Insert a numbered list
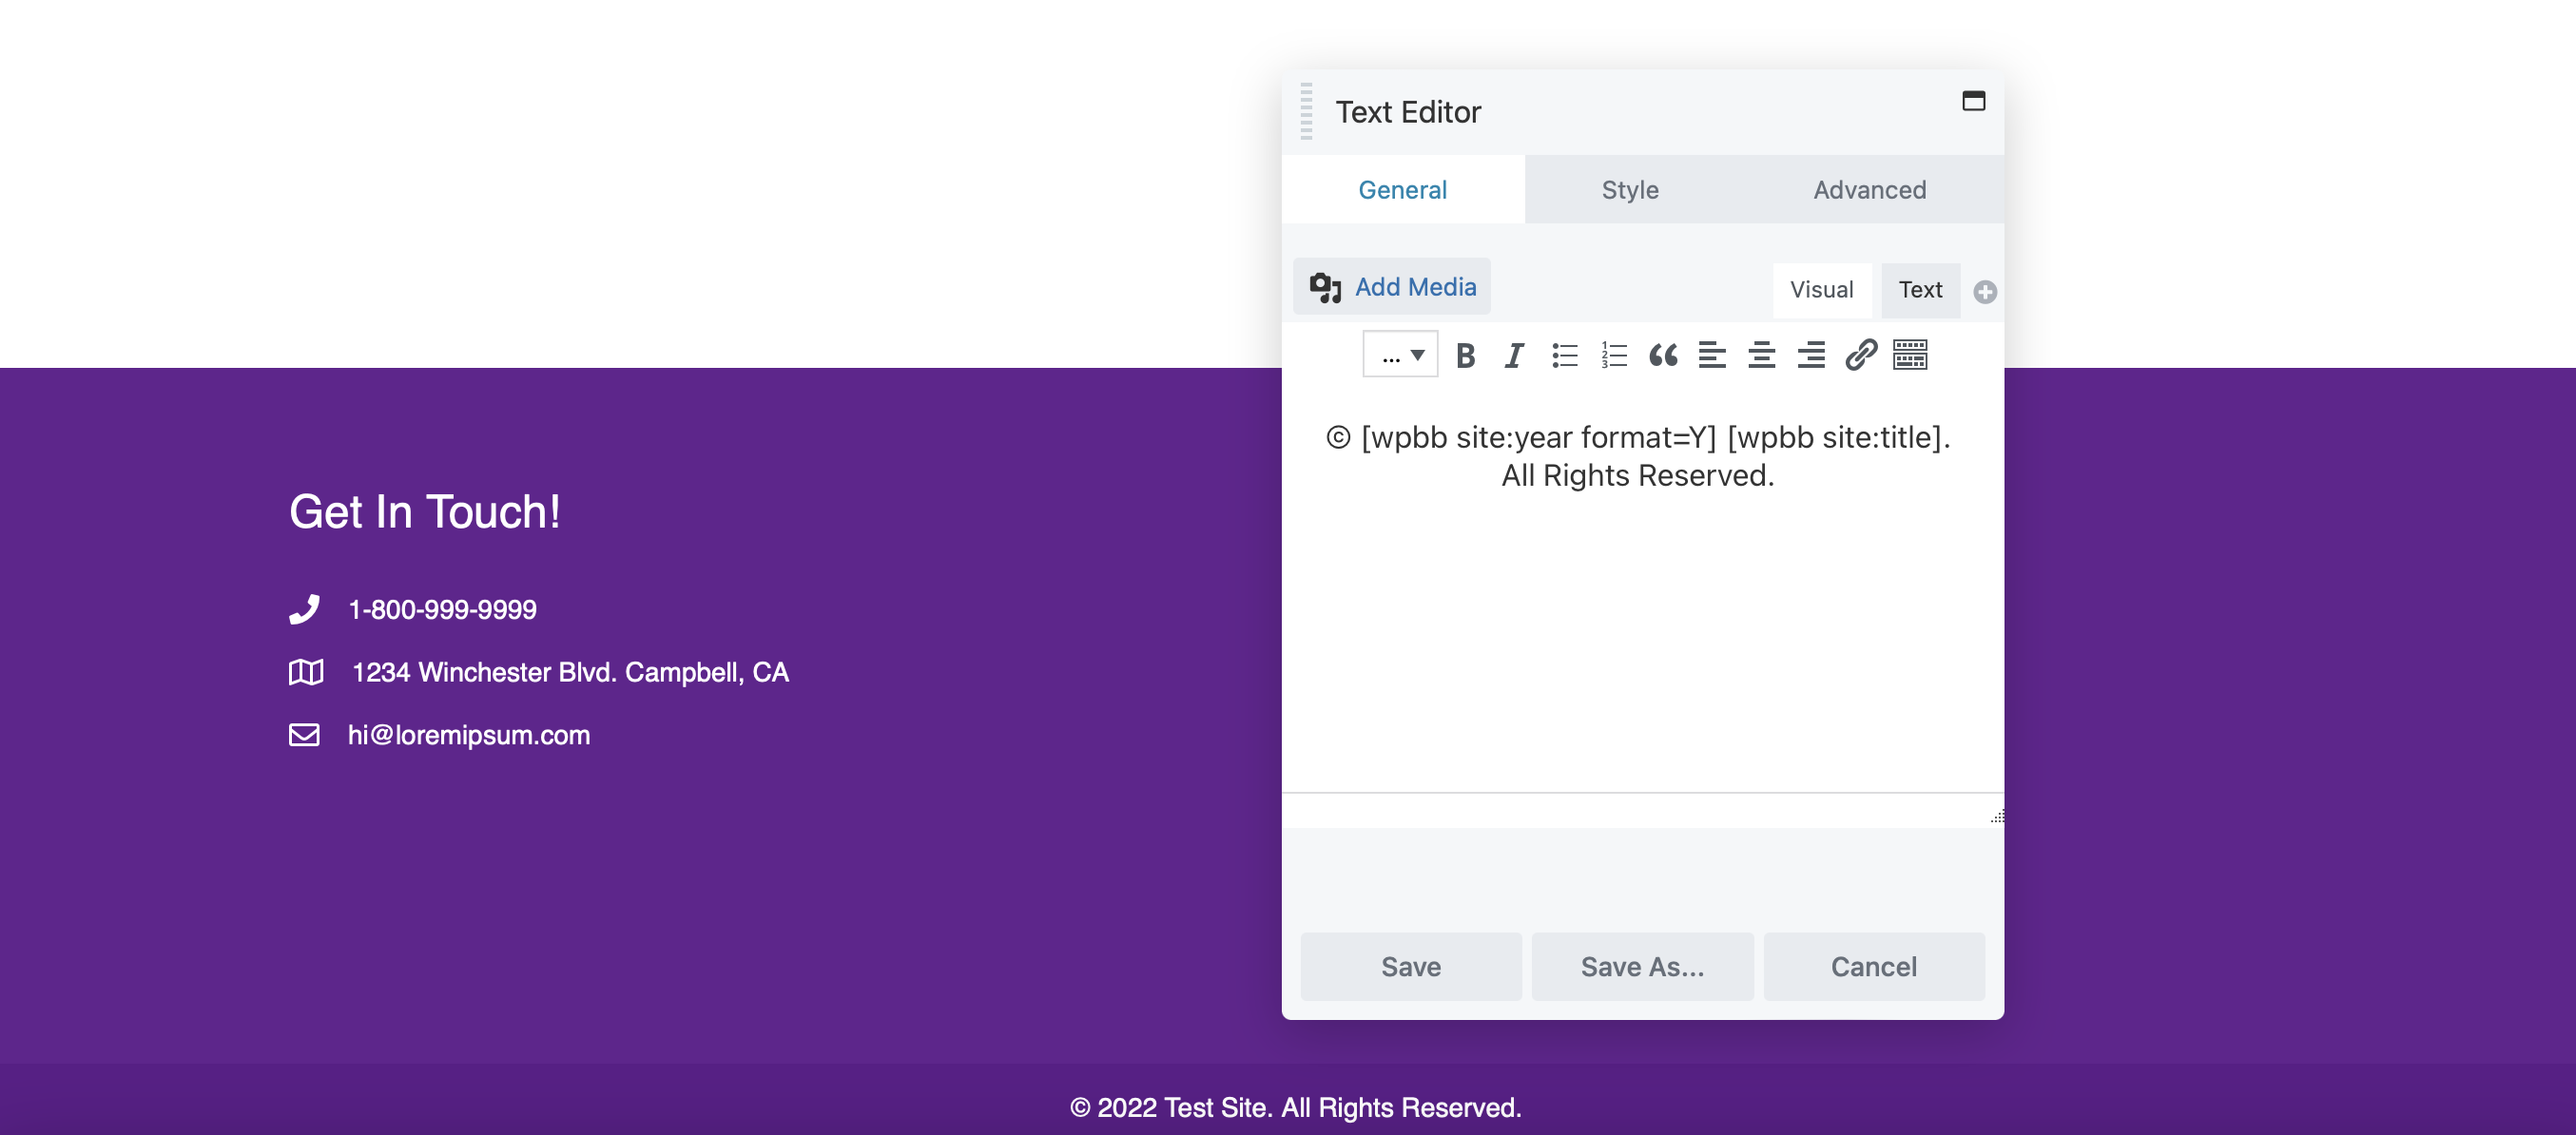Image resolution: width=2576 pixels, height=1135 pixels. (1612, 355)
